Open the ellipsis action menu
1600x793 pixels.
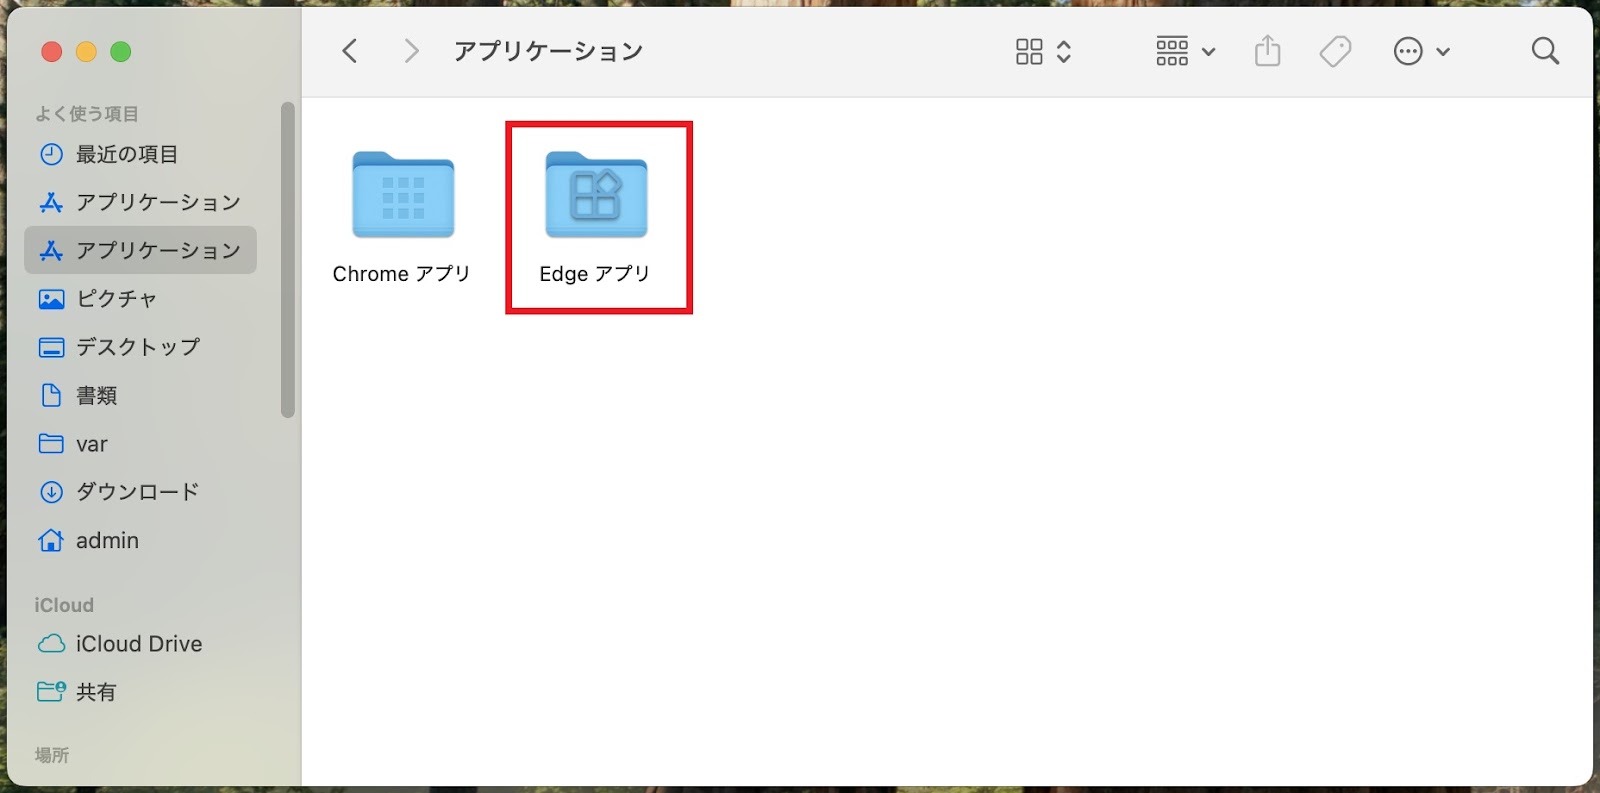tap(1408, 51)
